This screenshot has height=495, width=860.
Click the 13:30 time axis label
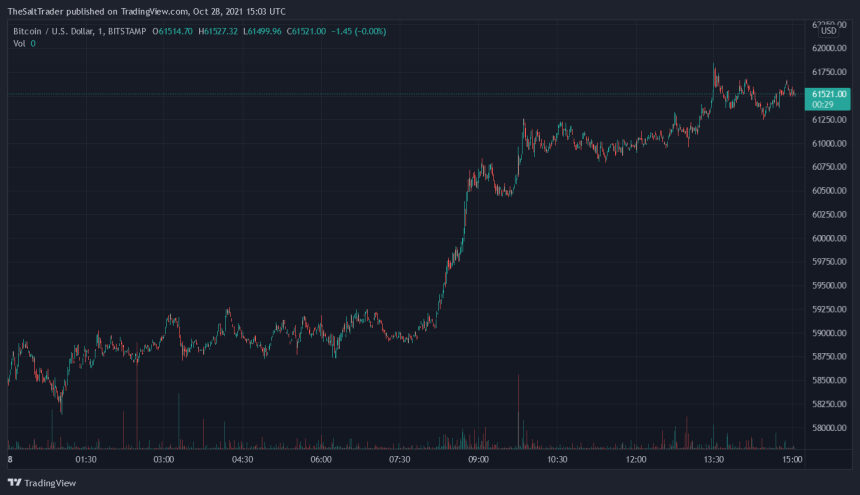tap(713, 460)
